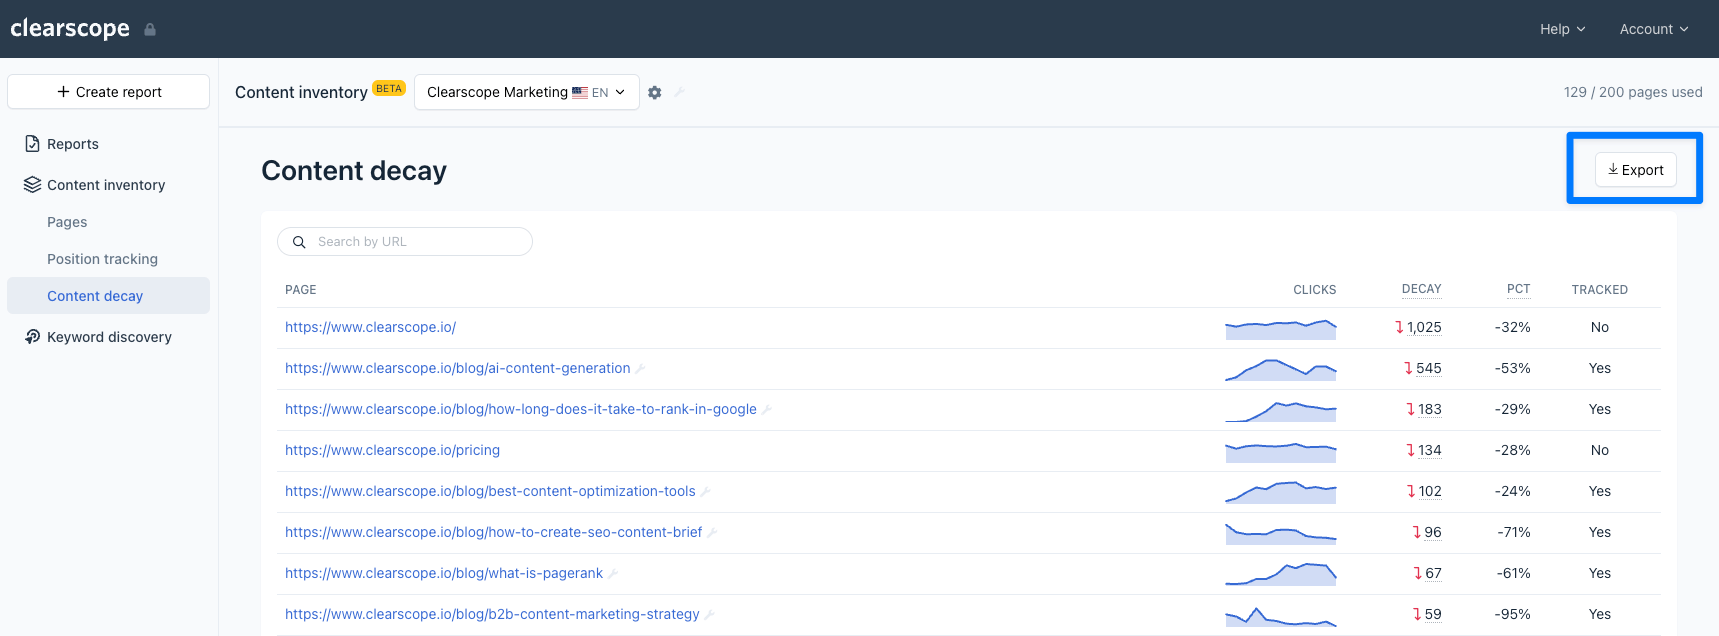Click the Content decay page heading

pos(354,171)
